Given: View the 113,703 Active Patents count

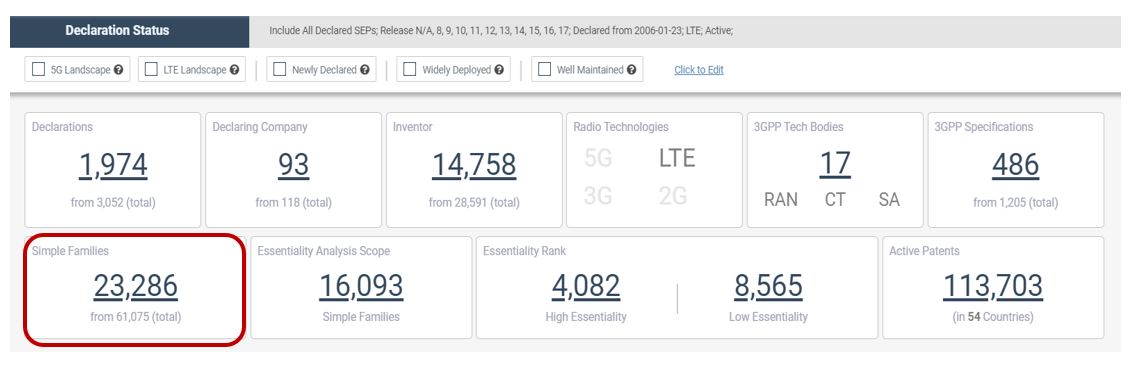Looking at the screenshot, I should click(993, 287).
